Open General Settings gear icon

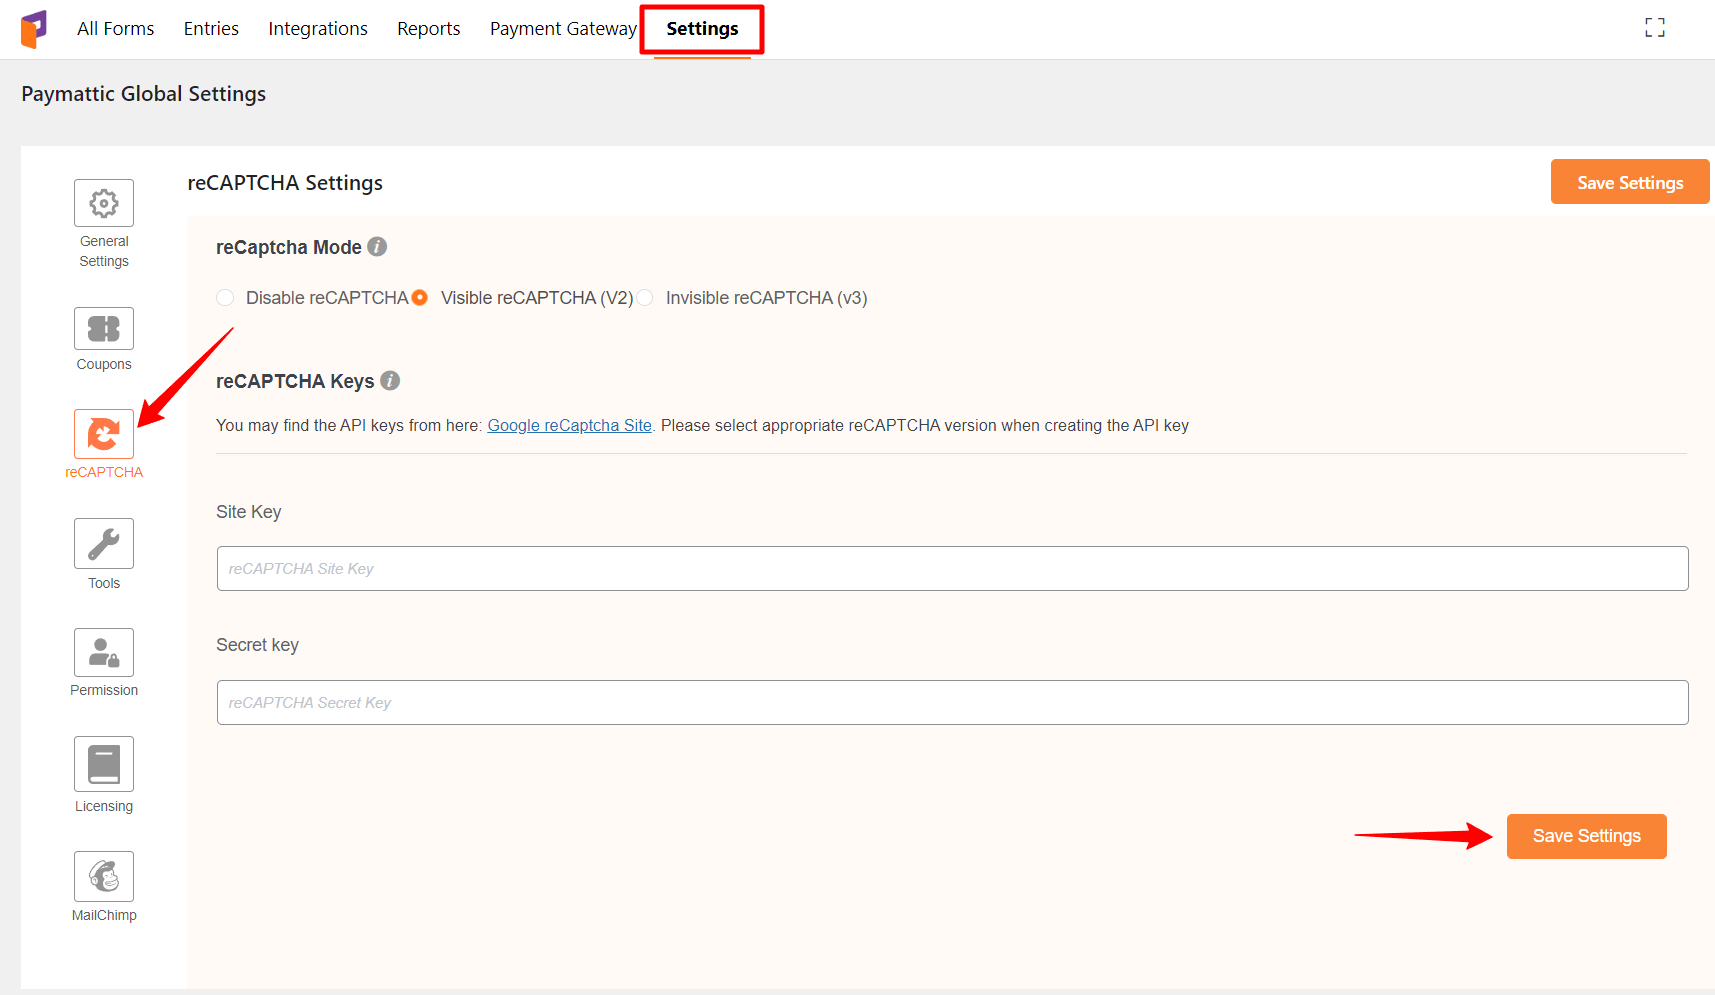coord(104,203)
